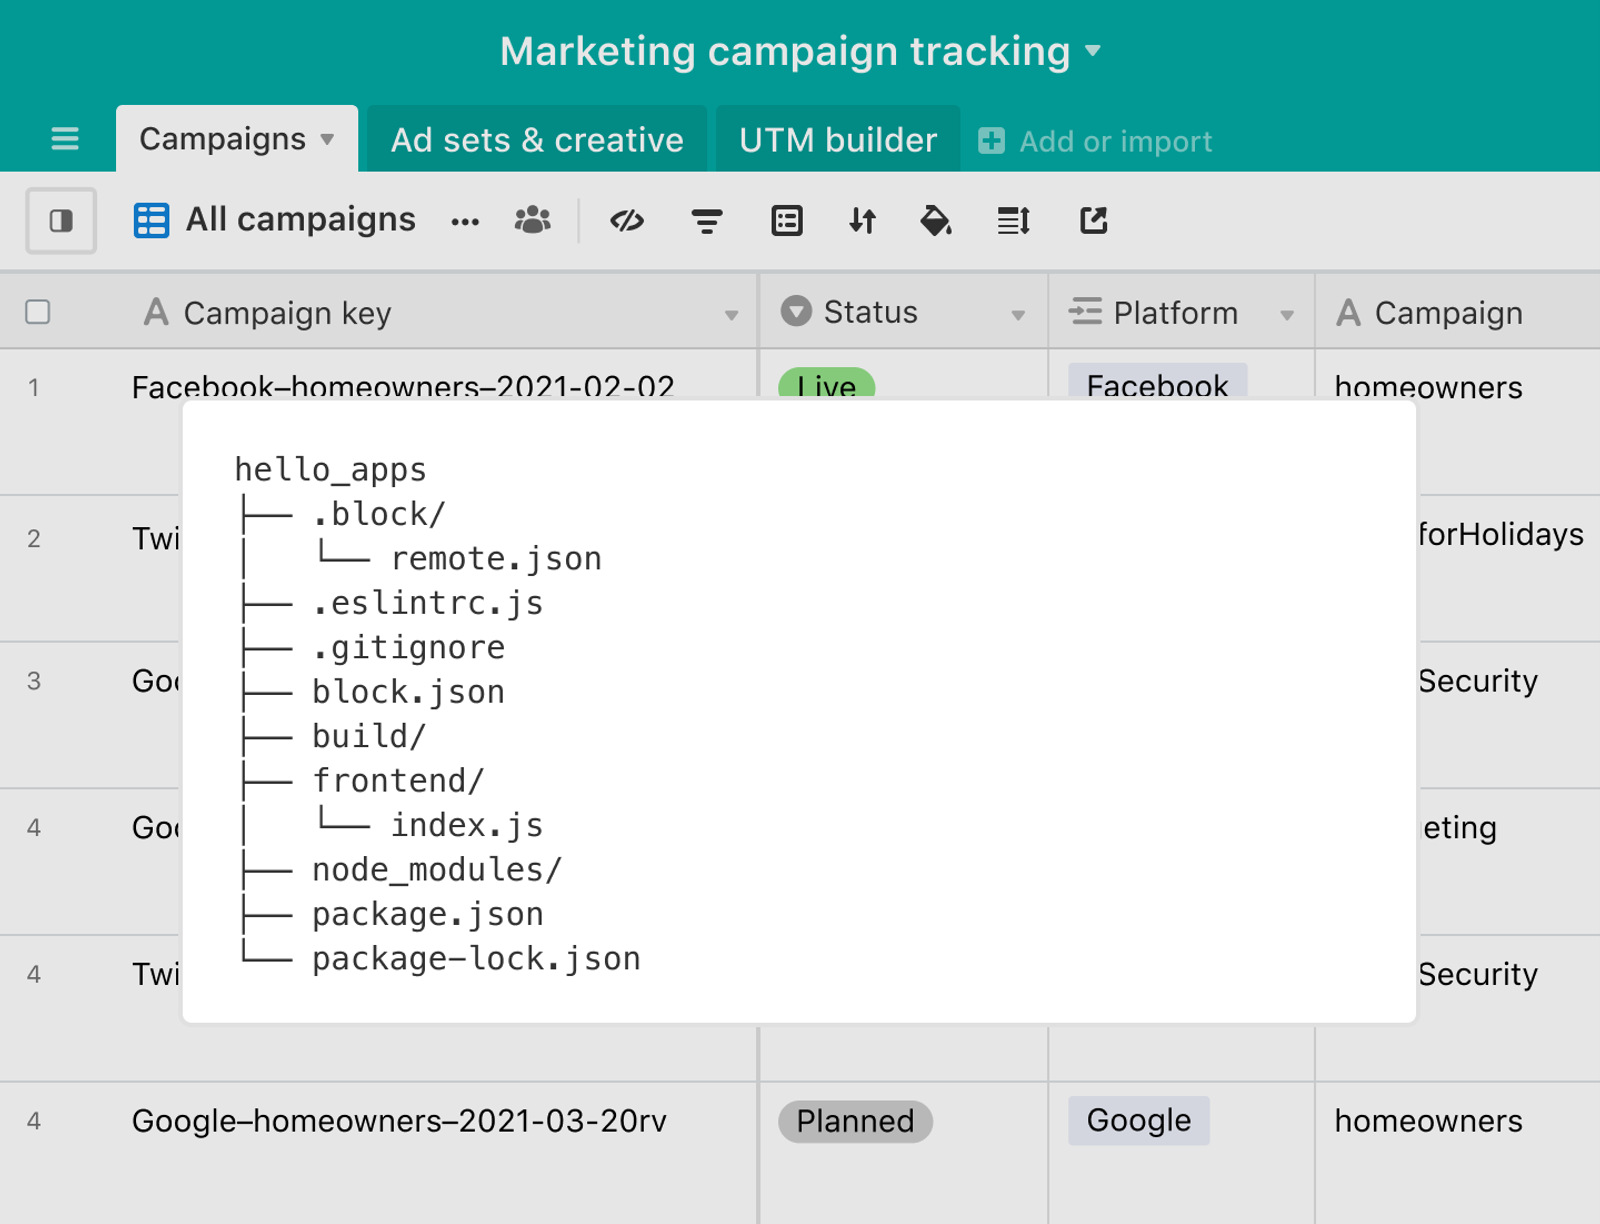
Task: Open the Marketing campaign tracking base dropdown
Action: [1093, 50]
